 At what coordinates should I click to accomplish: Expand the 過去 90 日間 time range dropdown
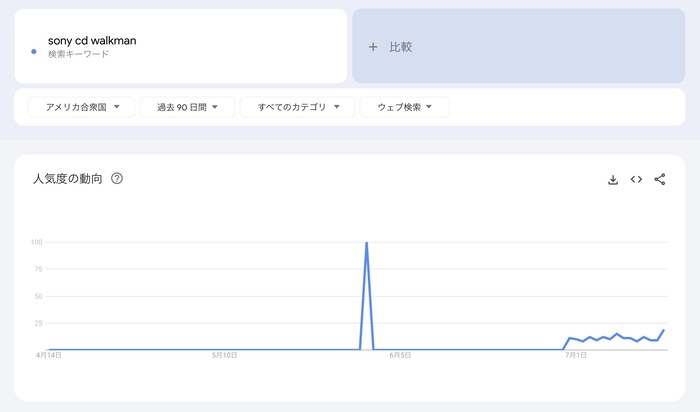tap(187, 107)
